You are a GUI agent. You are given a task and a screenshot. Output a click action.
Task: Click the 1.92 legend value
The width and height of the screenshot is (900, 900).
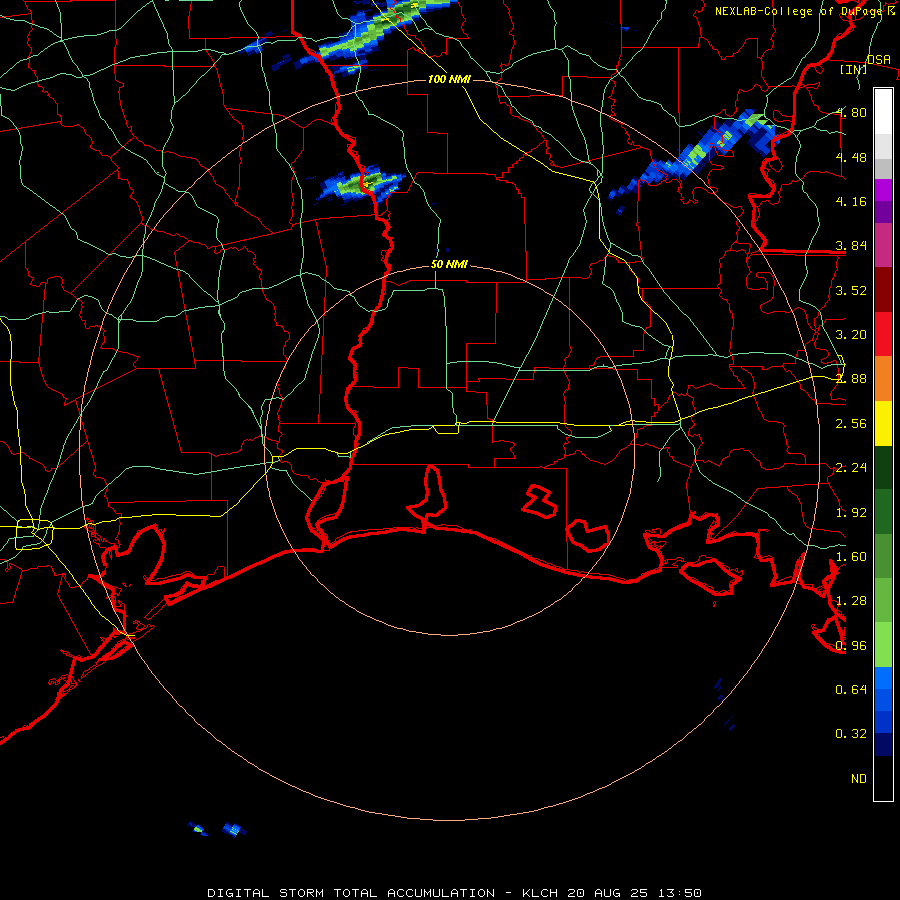[x=851, y=513]
